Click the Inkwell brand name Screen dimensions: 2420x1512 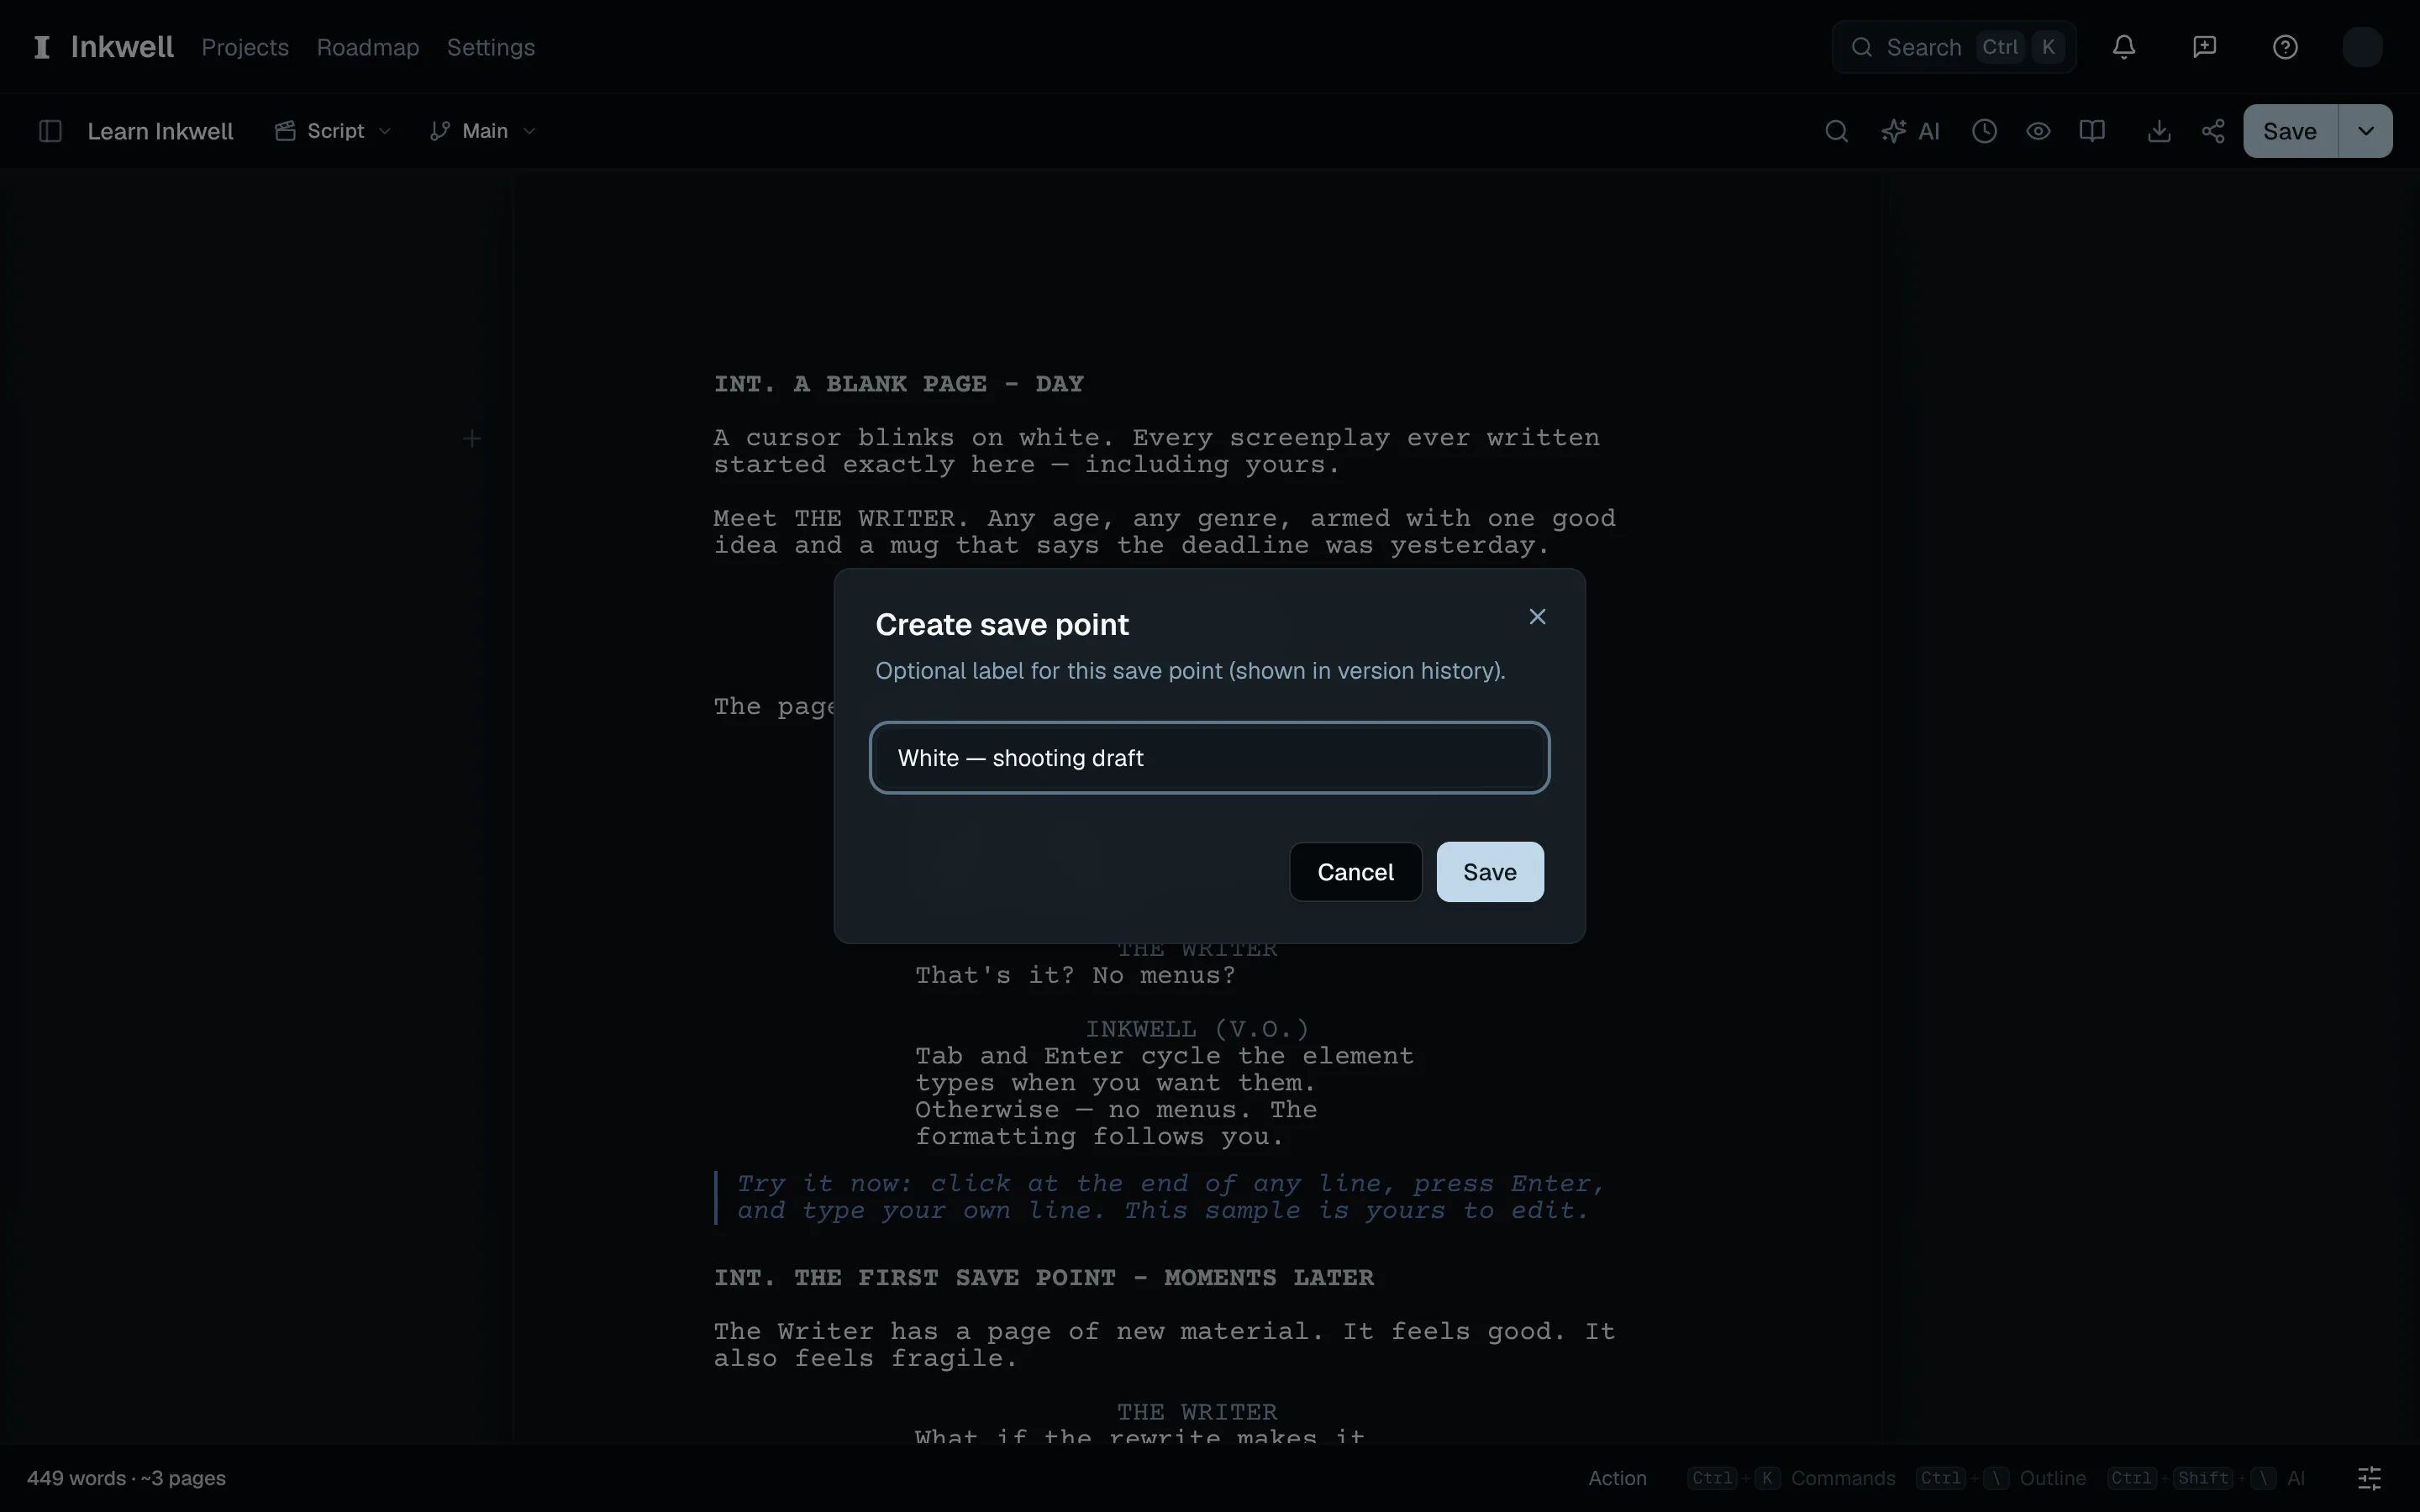pos(122,47)
